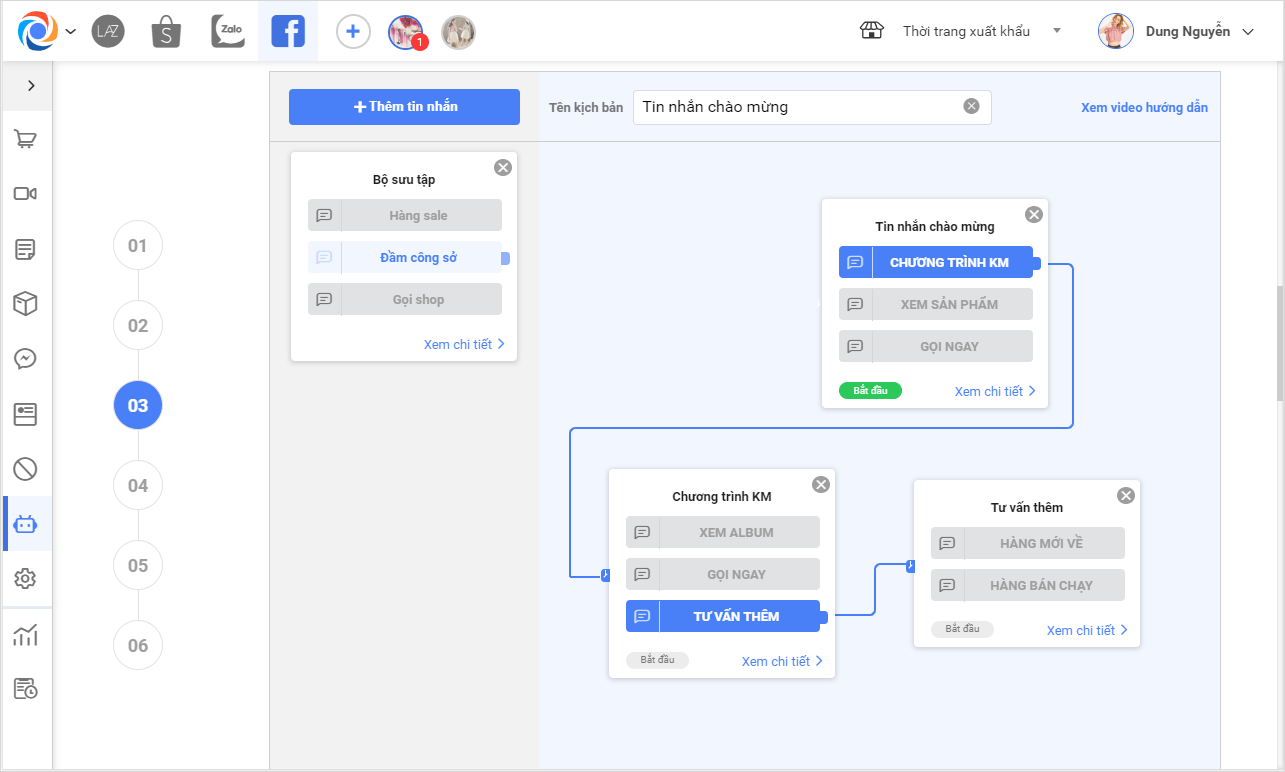
Task: Open the video camera sidebar icon
Action: pyautogui.click(x=26, y=194)
